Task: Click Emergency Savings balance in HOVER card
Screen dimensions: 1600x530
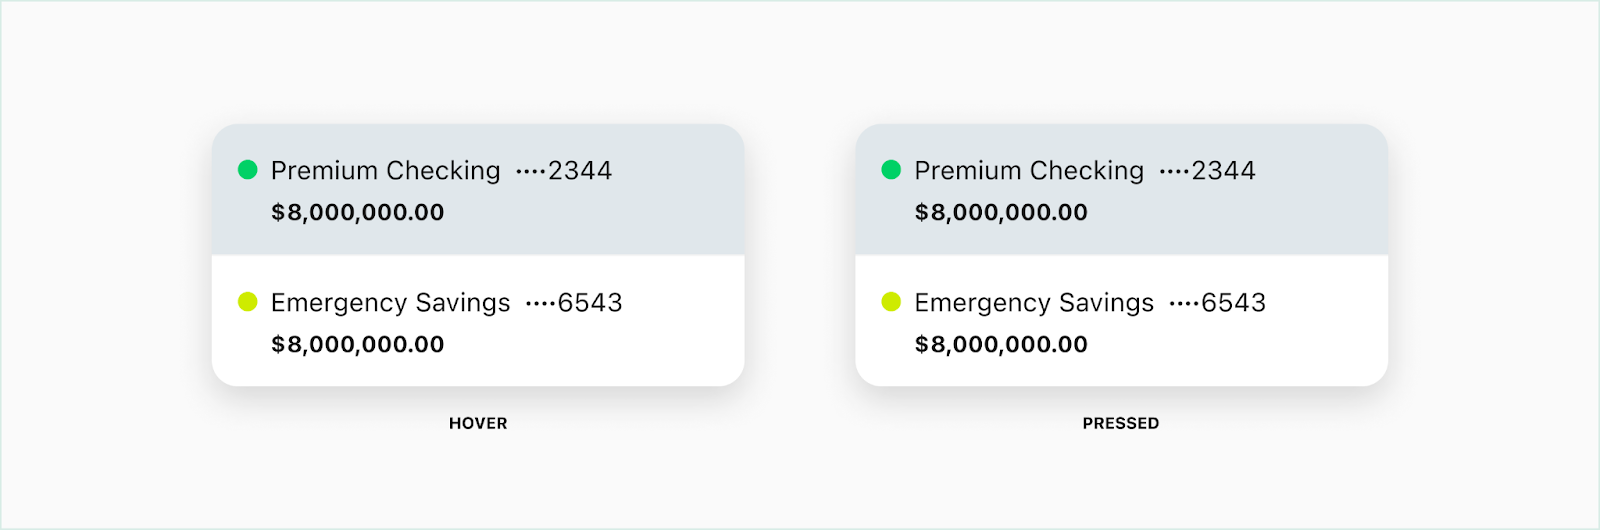Action: (x=357, y=344)
